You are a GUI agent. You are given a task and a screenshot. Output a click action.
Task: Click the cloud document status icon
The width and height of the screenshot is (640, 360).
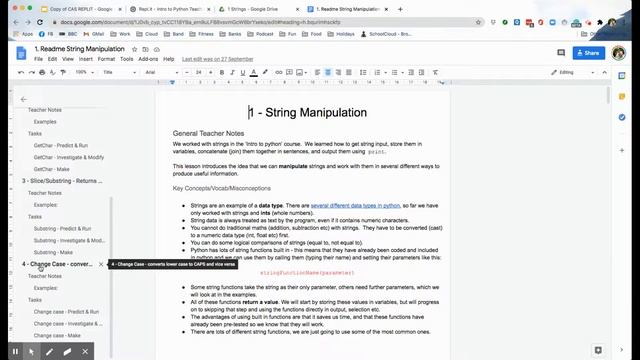pos(157,49)
